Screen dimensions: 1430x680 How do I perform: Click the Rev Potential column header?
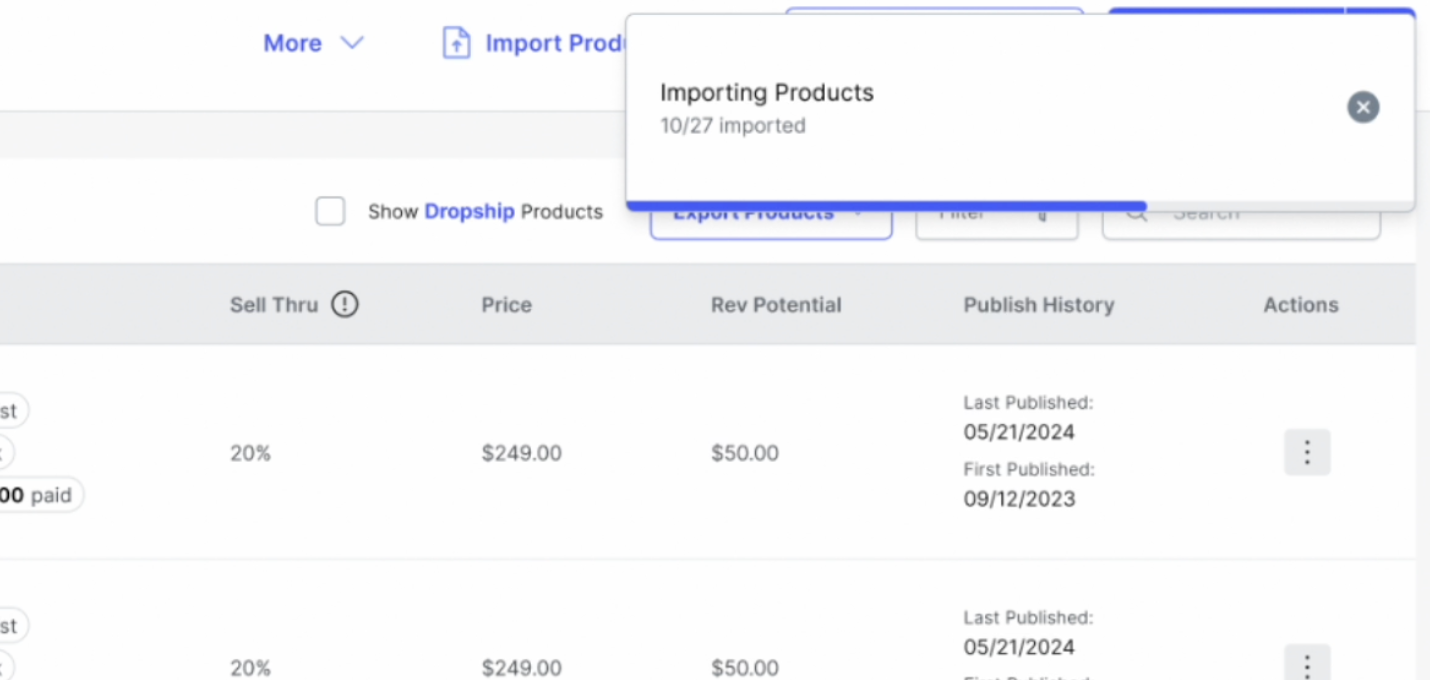coord(775,305)
